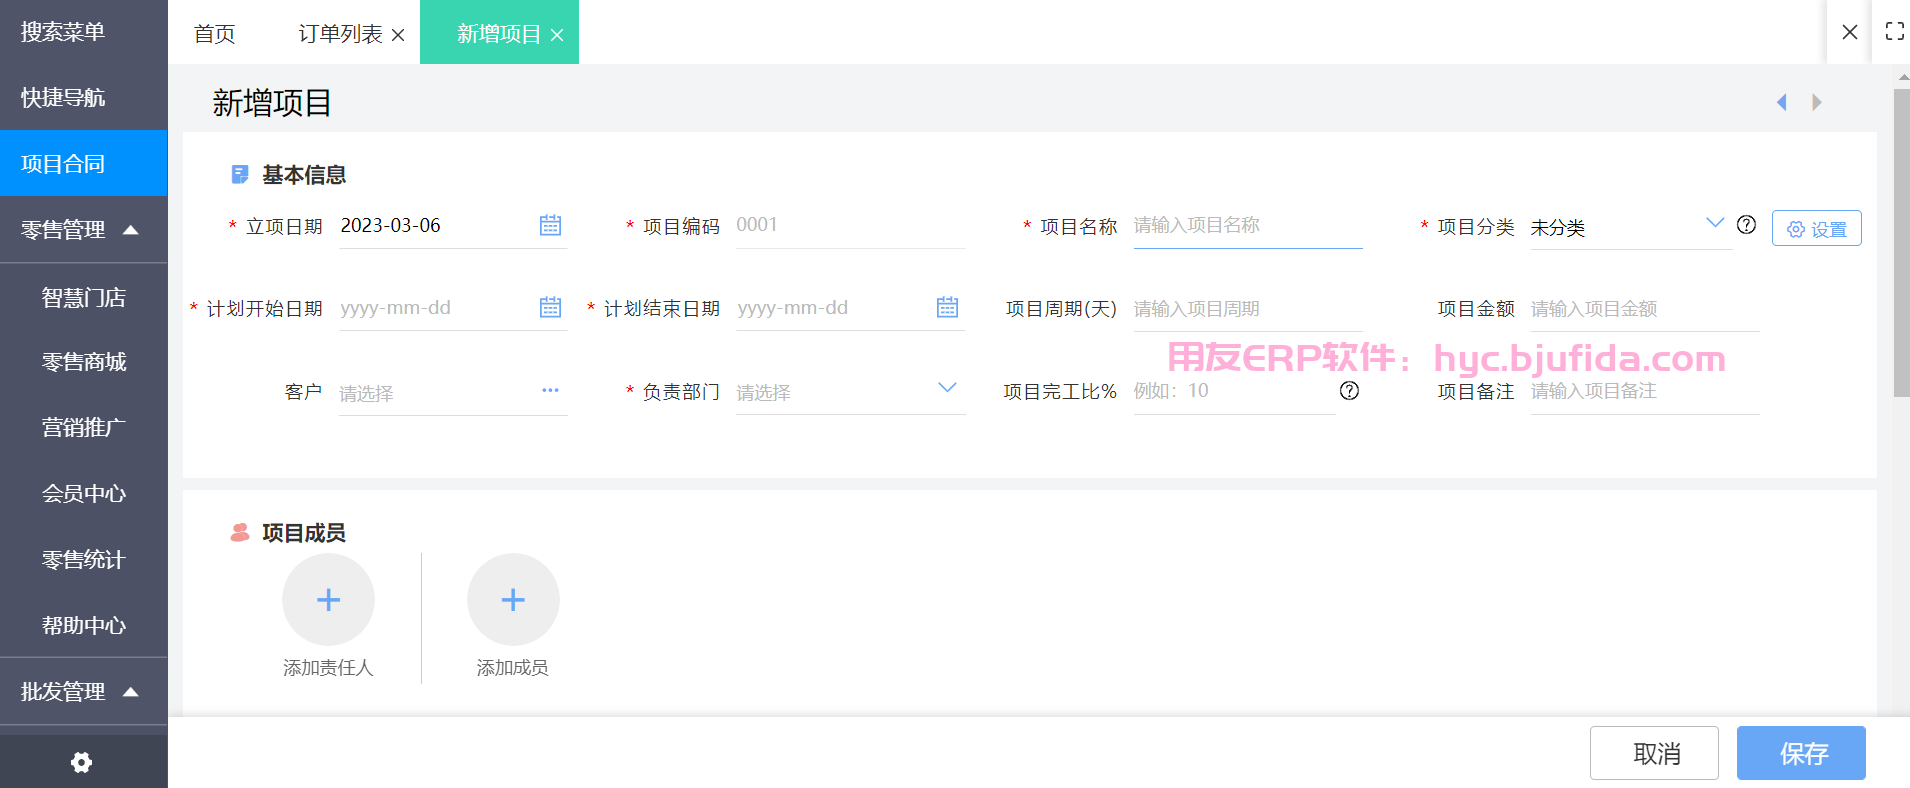Select 新增项目 tab
This screenshot has height=788, width=1910.
[x=498, y=34]
